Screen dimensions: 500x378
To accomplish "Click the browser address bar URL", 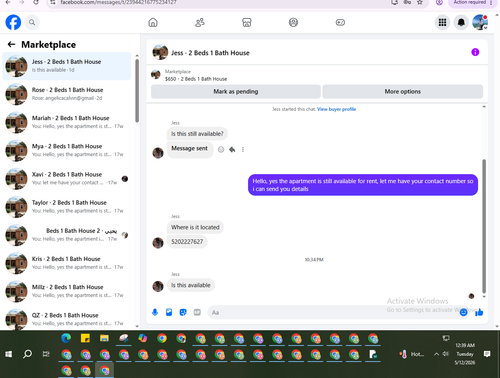I will [118, 3].
